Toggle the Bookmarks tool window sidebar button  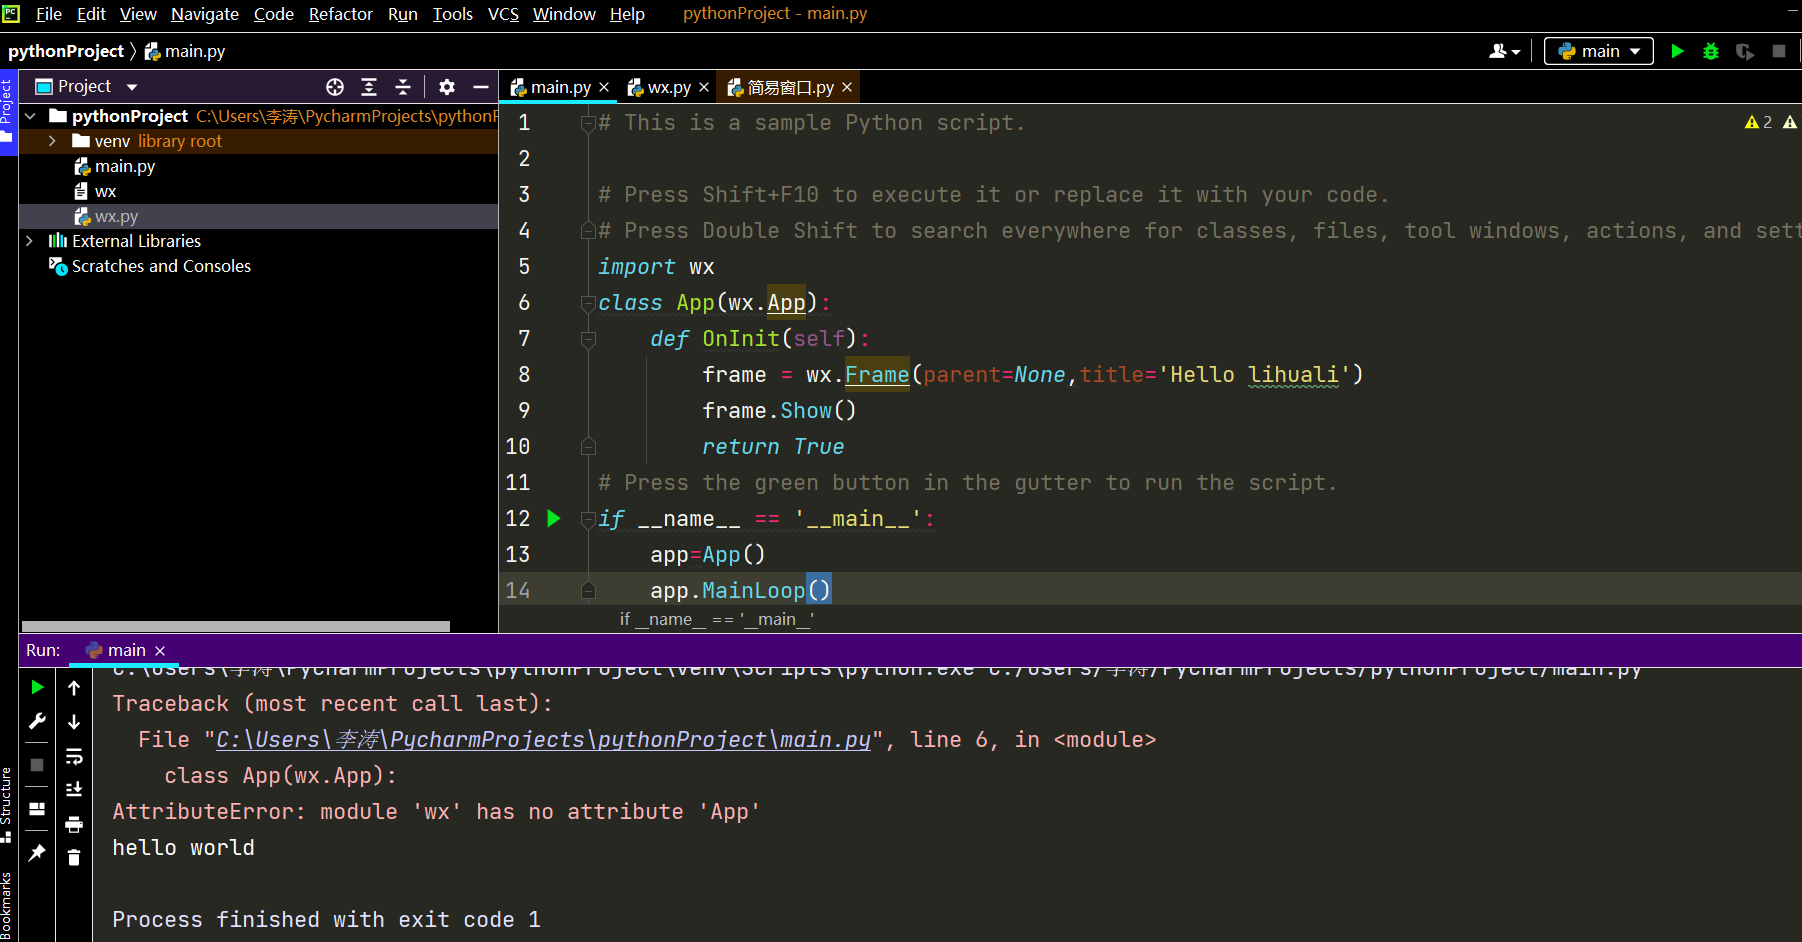pos(8,907)
